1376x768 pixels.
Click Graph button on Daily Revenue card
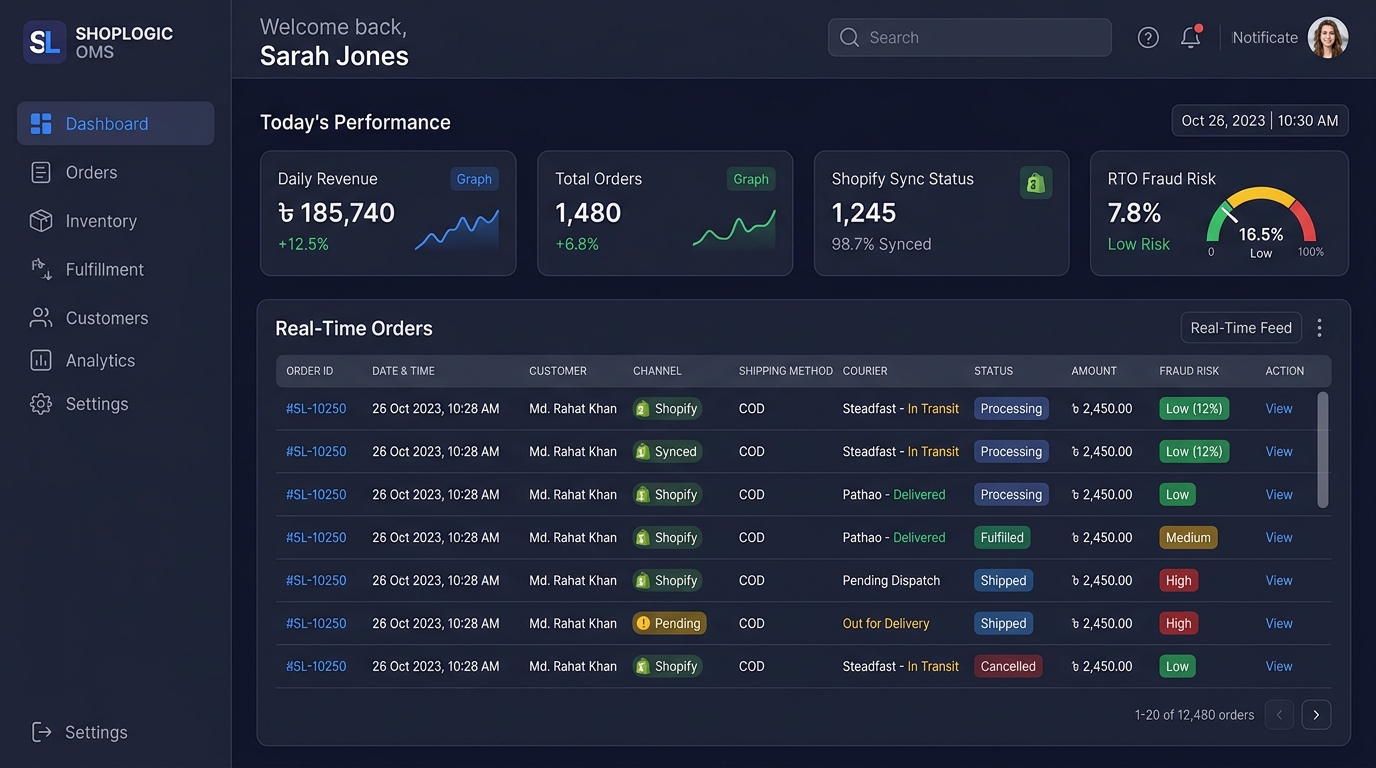tap(474, 179)
